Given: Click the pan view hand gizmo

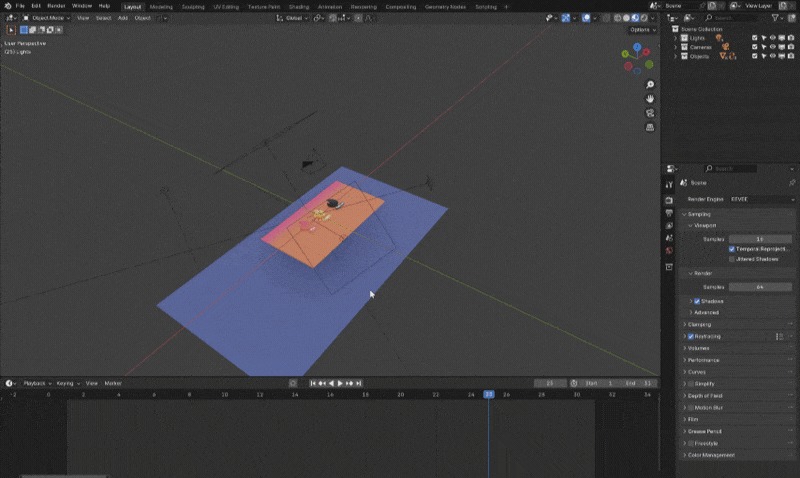Looking at the screenshot, I should 650,99.
